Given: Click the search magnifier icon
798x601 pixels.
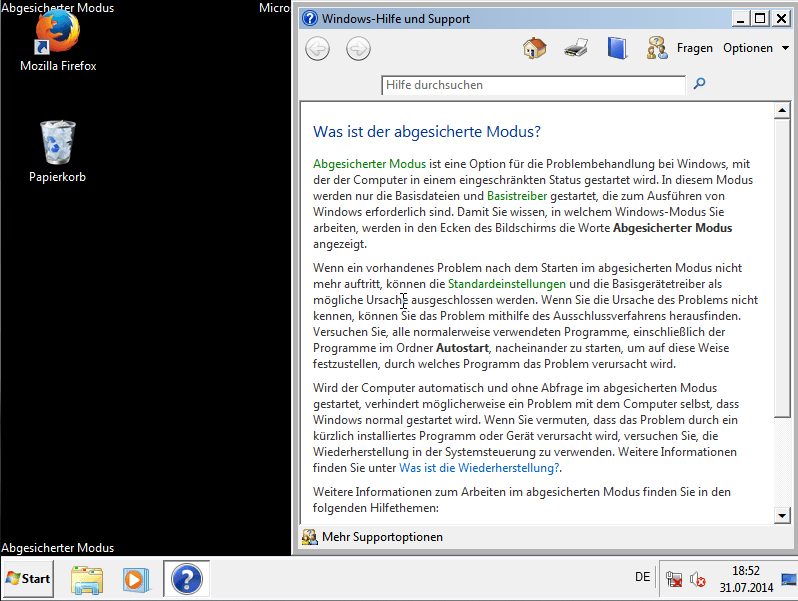Looking at the screenshot, I should click(x=699, y=85).
